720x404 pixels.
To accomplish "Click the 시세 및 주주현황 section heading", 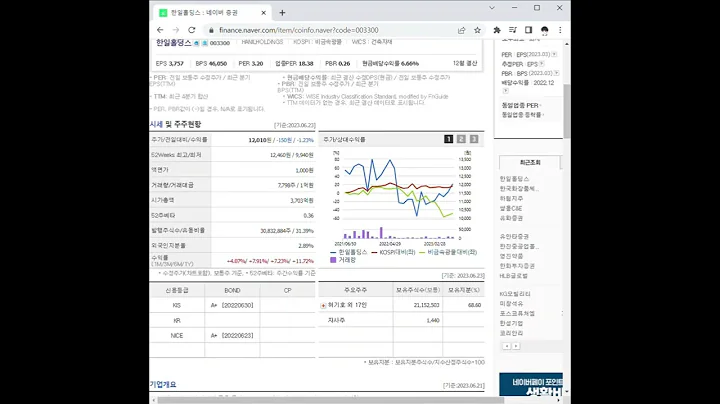I will (175, 124).
